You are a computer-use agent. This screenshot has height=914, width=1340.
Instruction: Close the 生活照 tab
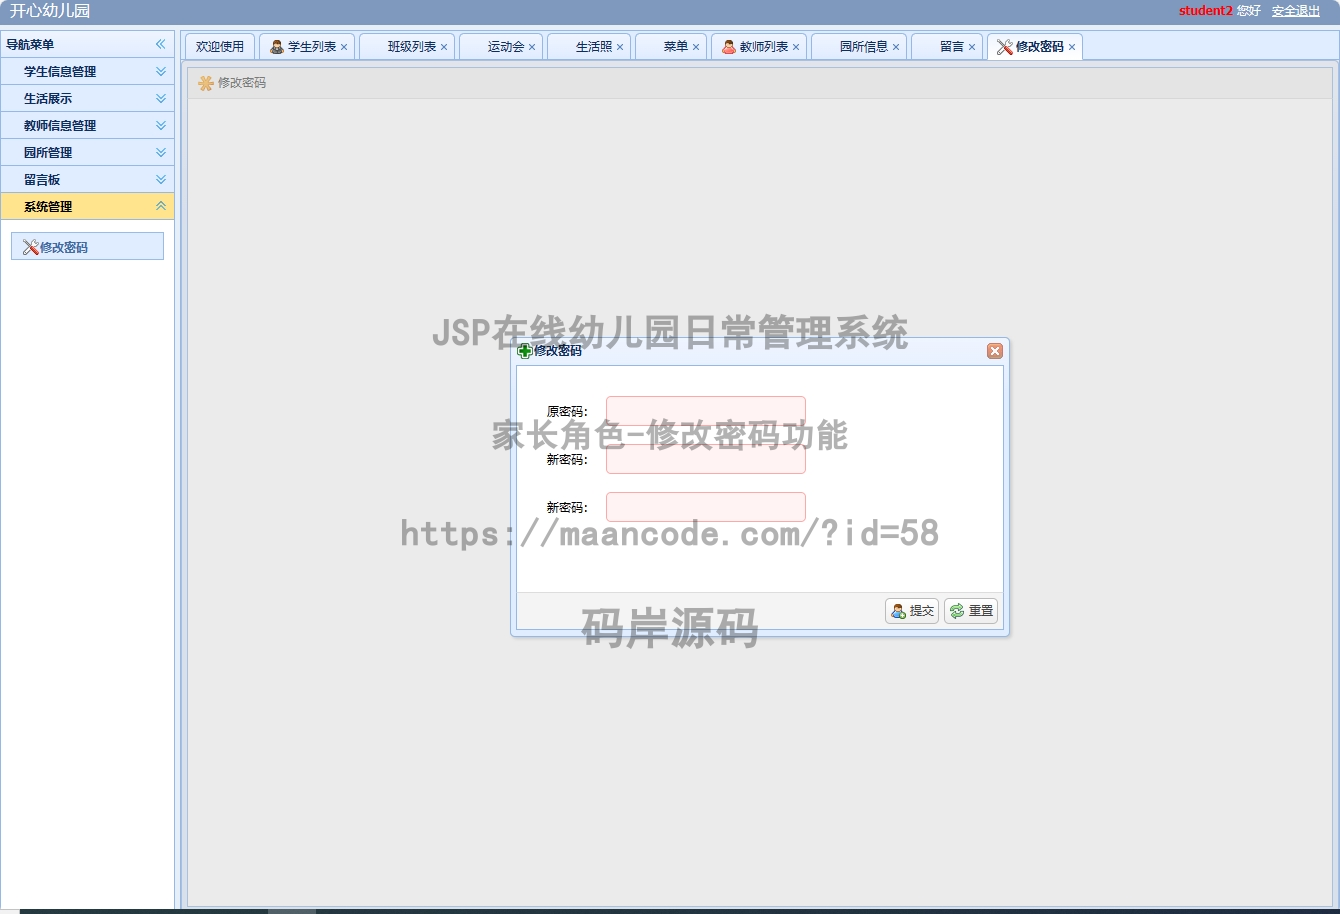tap(620, 47)
